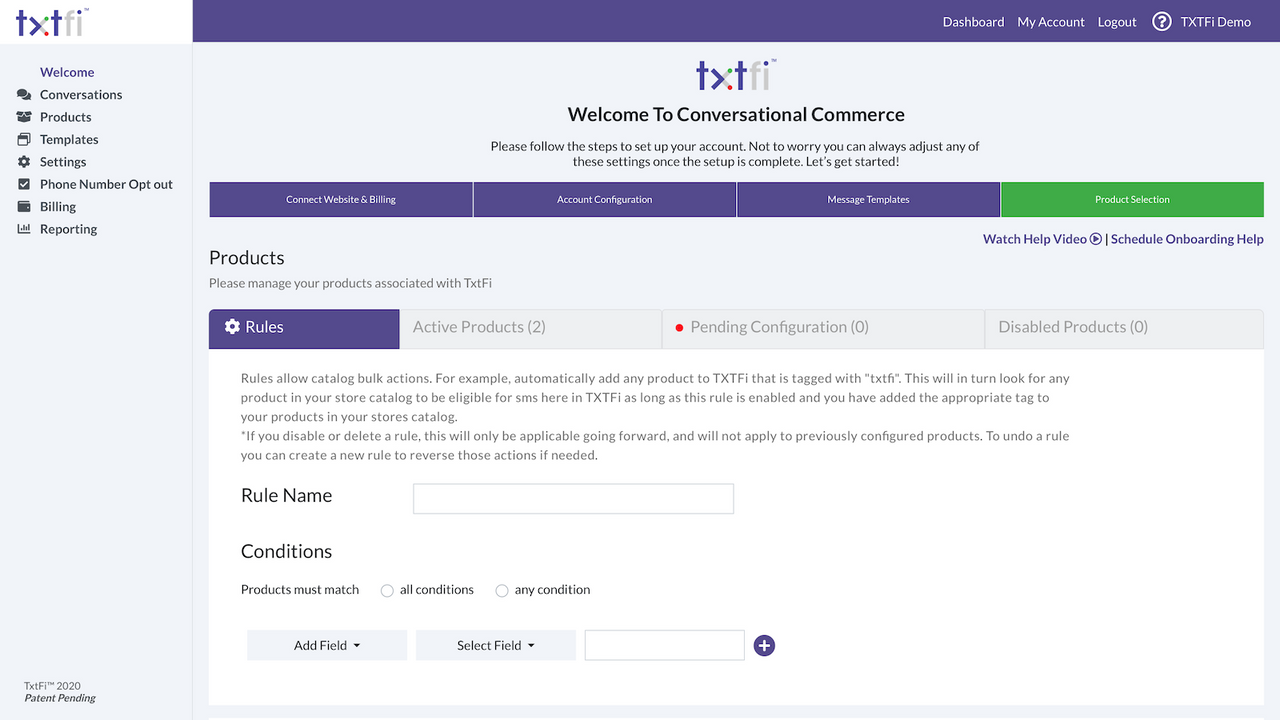Click the Schedule Onboarding Help link
Viewport: 1280px width, 720px height.
point(1186,238)
